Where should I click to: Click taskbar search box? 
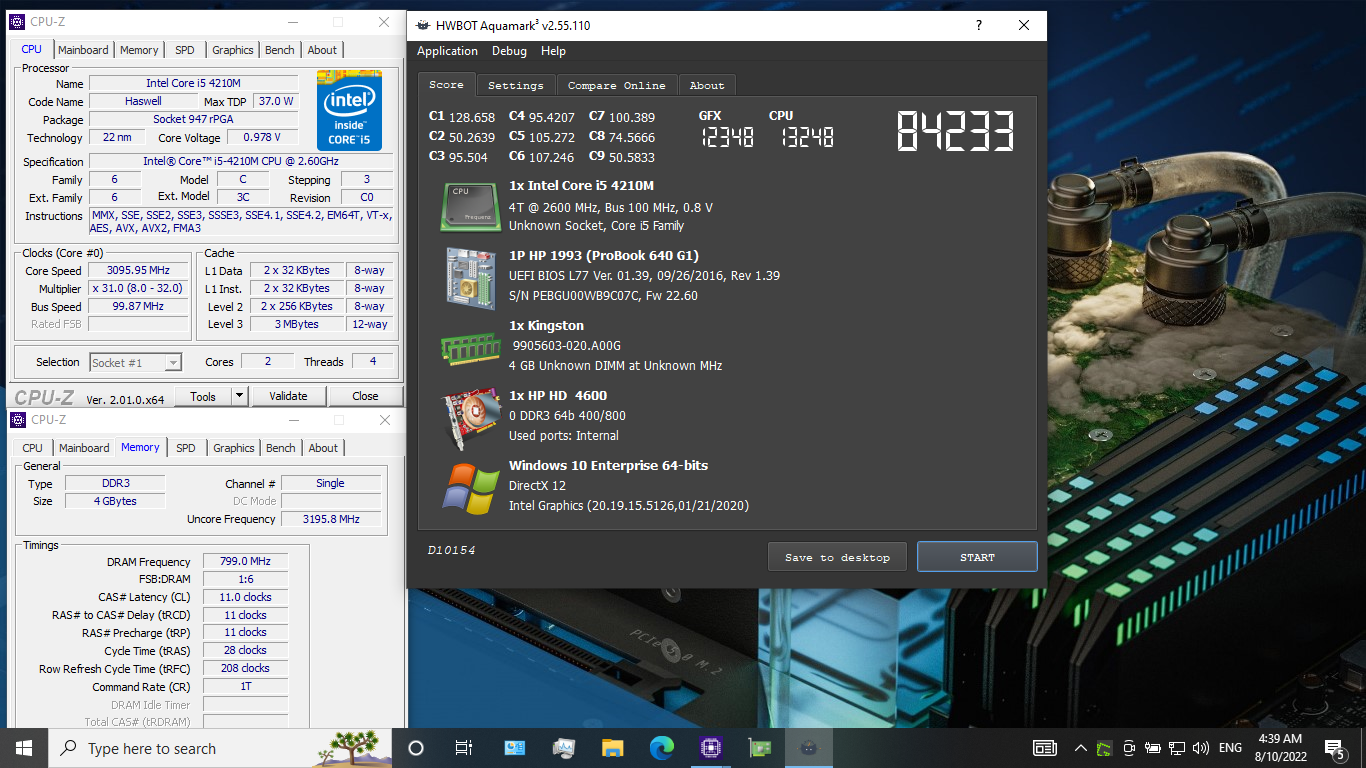pyautogui.click(x=219, y=748)
